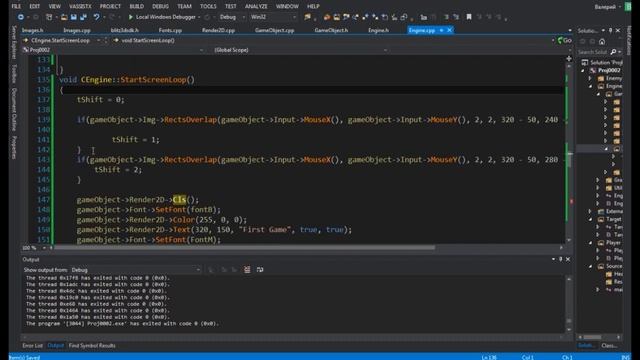Open the Server Explorer side tab
Viewport: 640px width, 360px height.
14,42
